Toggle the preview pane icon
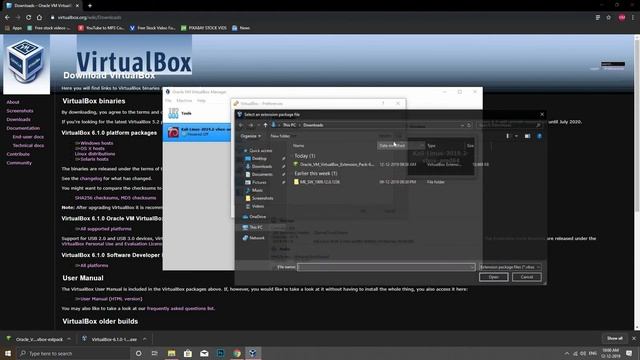 point(527,136)
